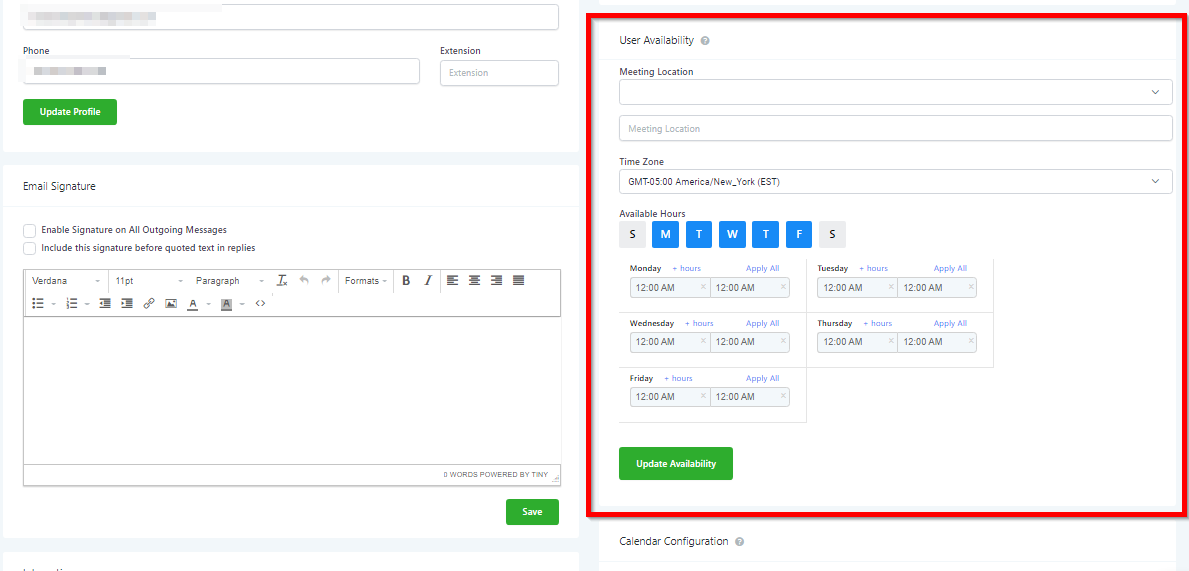Screen dimensions: 1189x571
Task: Insert a link using the link icon
Action: pos(149,303)
